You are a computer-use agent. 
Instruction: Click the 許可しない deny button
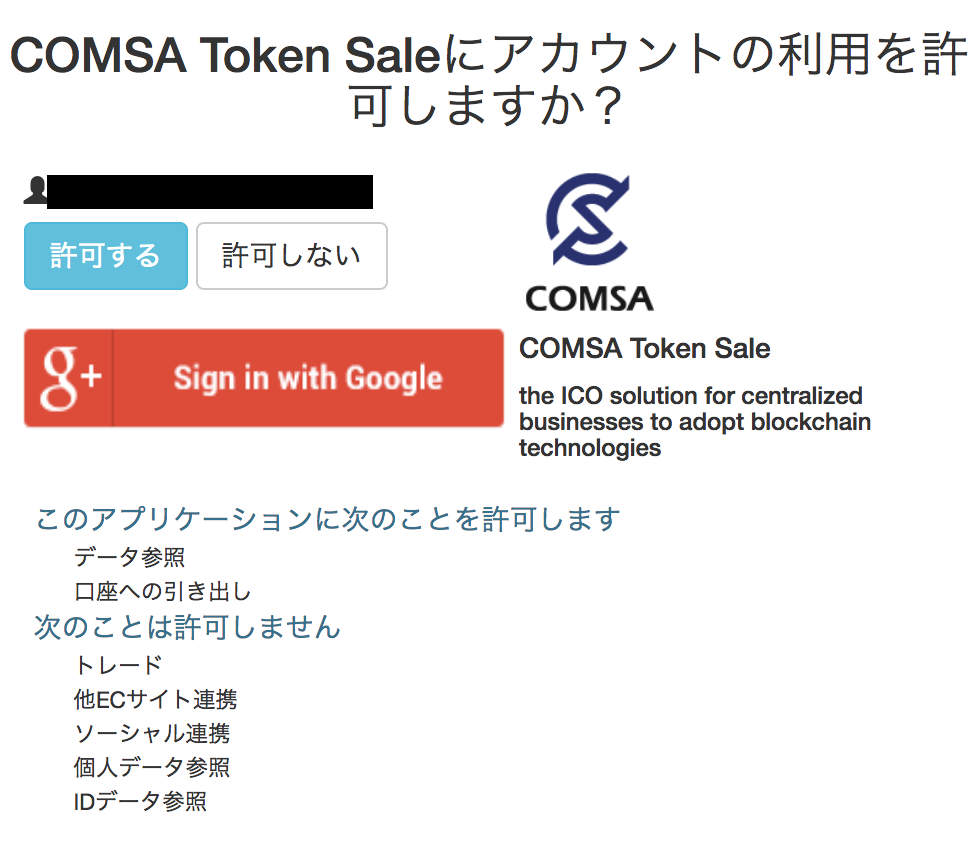click(291, 256)
